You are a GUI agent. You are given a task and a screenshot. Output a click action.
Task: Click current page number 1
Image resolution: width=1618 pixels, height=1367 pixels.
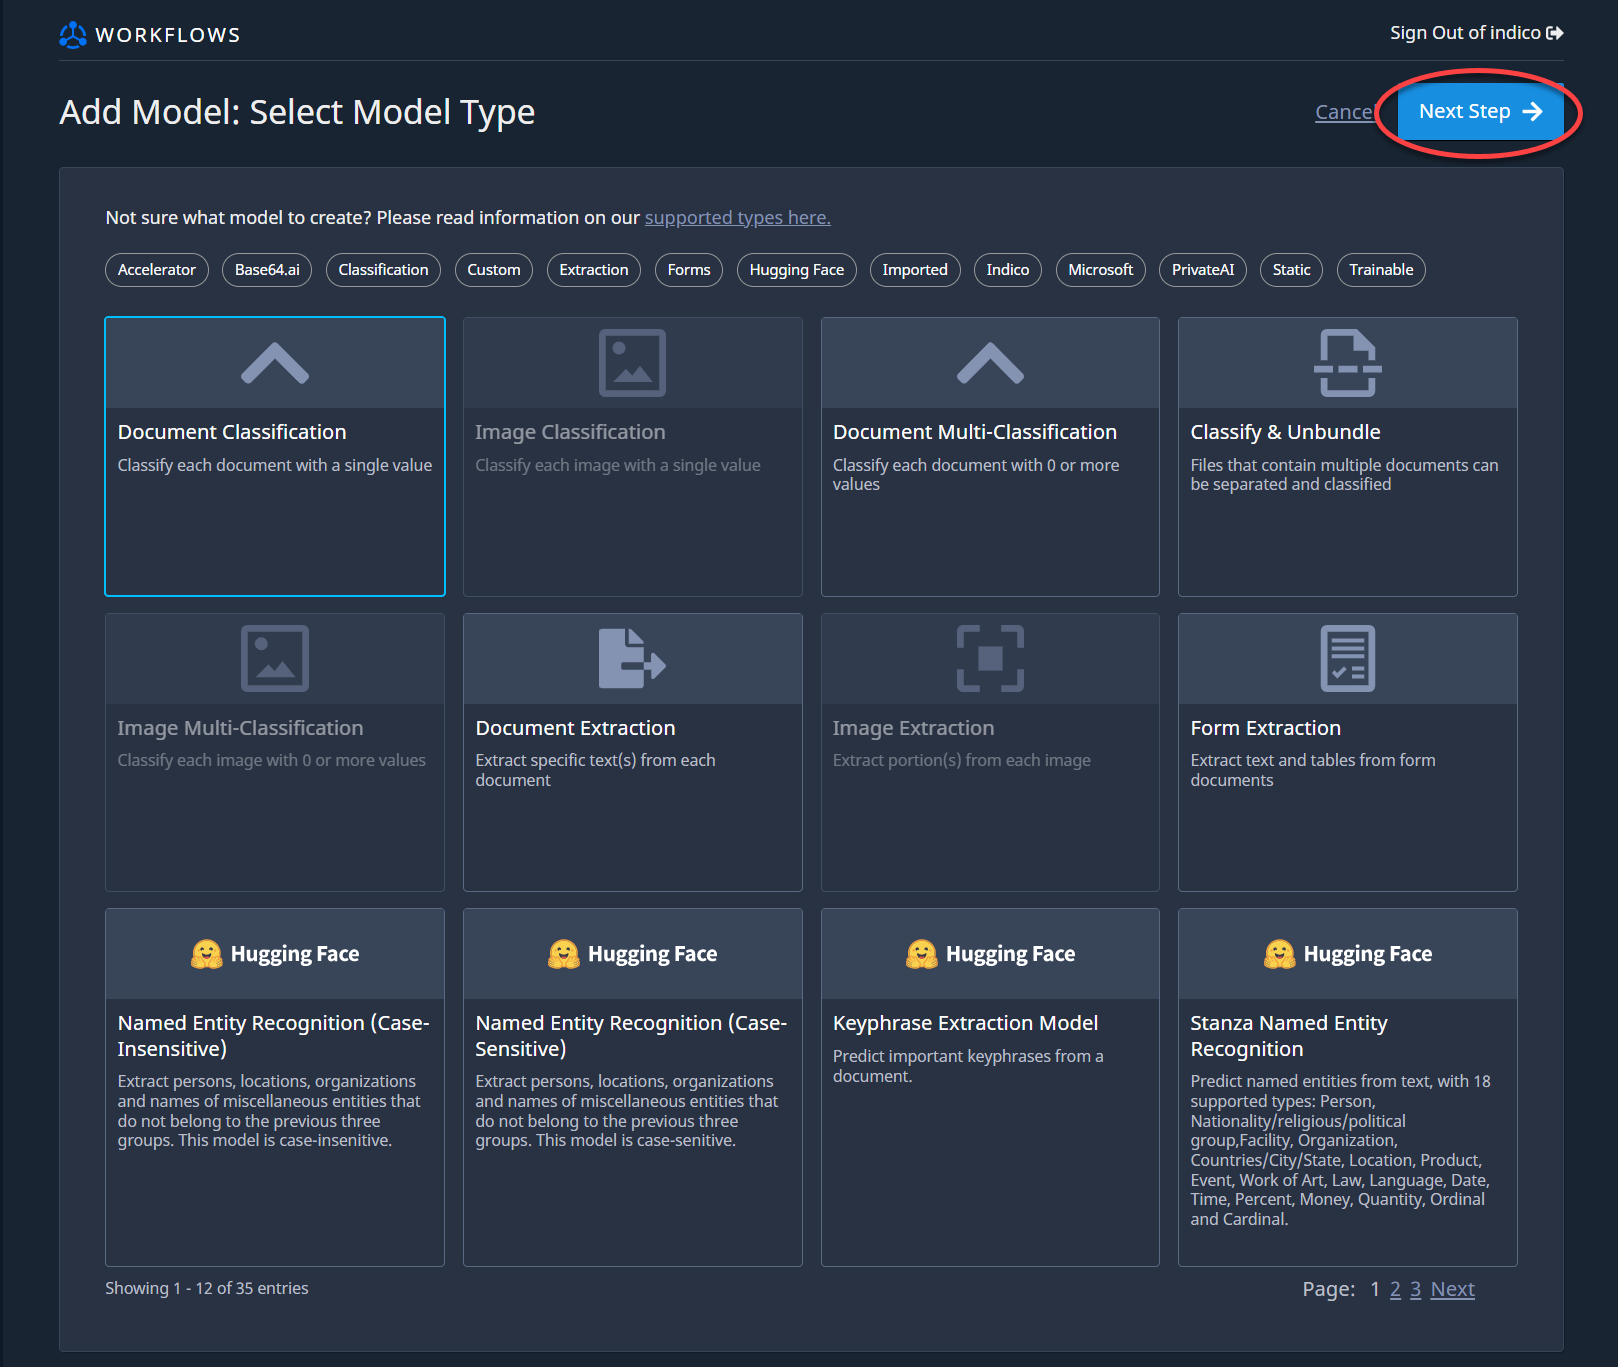click(1375, 1289)
